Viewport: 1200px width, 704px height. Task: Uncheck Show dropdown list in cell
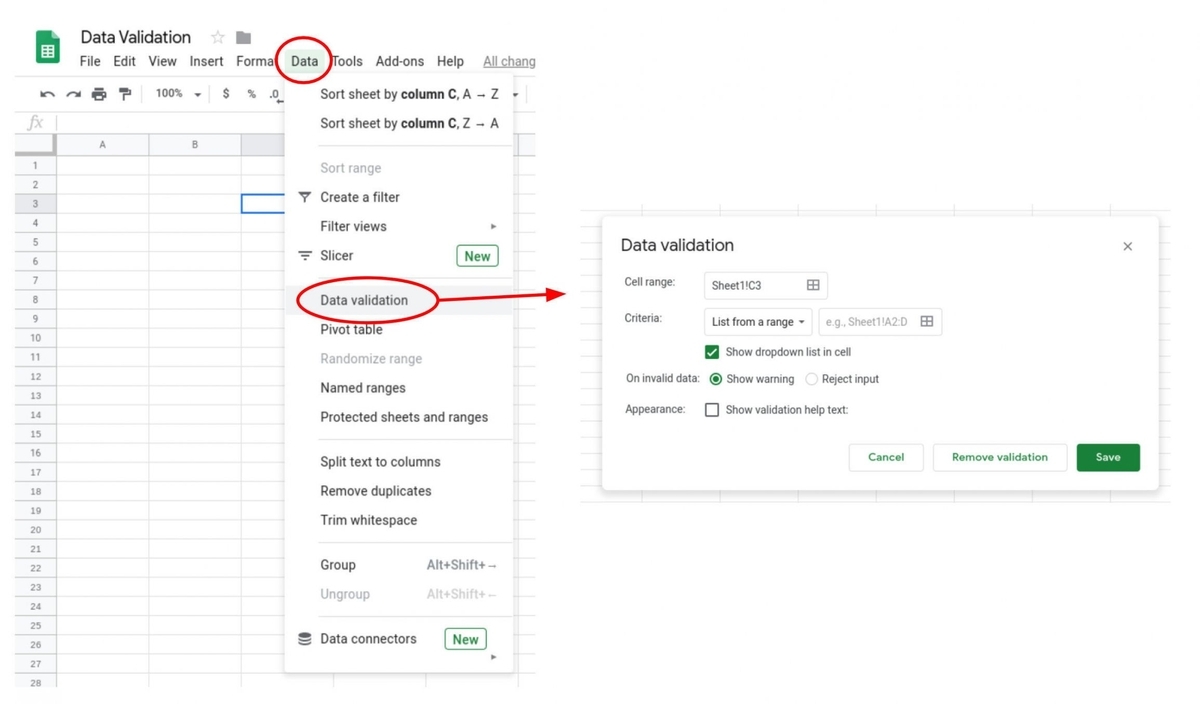713,351
